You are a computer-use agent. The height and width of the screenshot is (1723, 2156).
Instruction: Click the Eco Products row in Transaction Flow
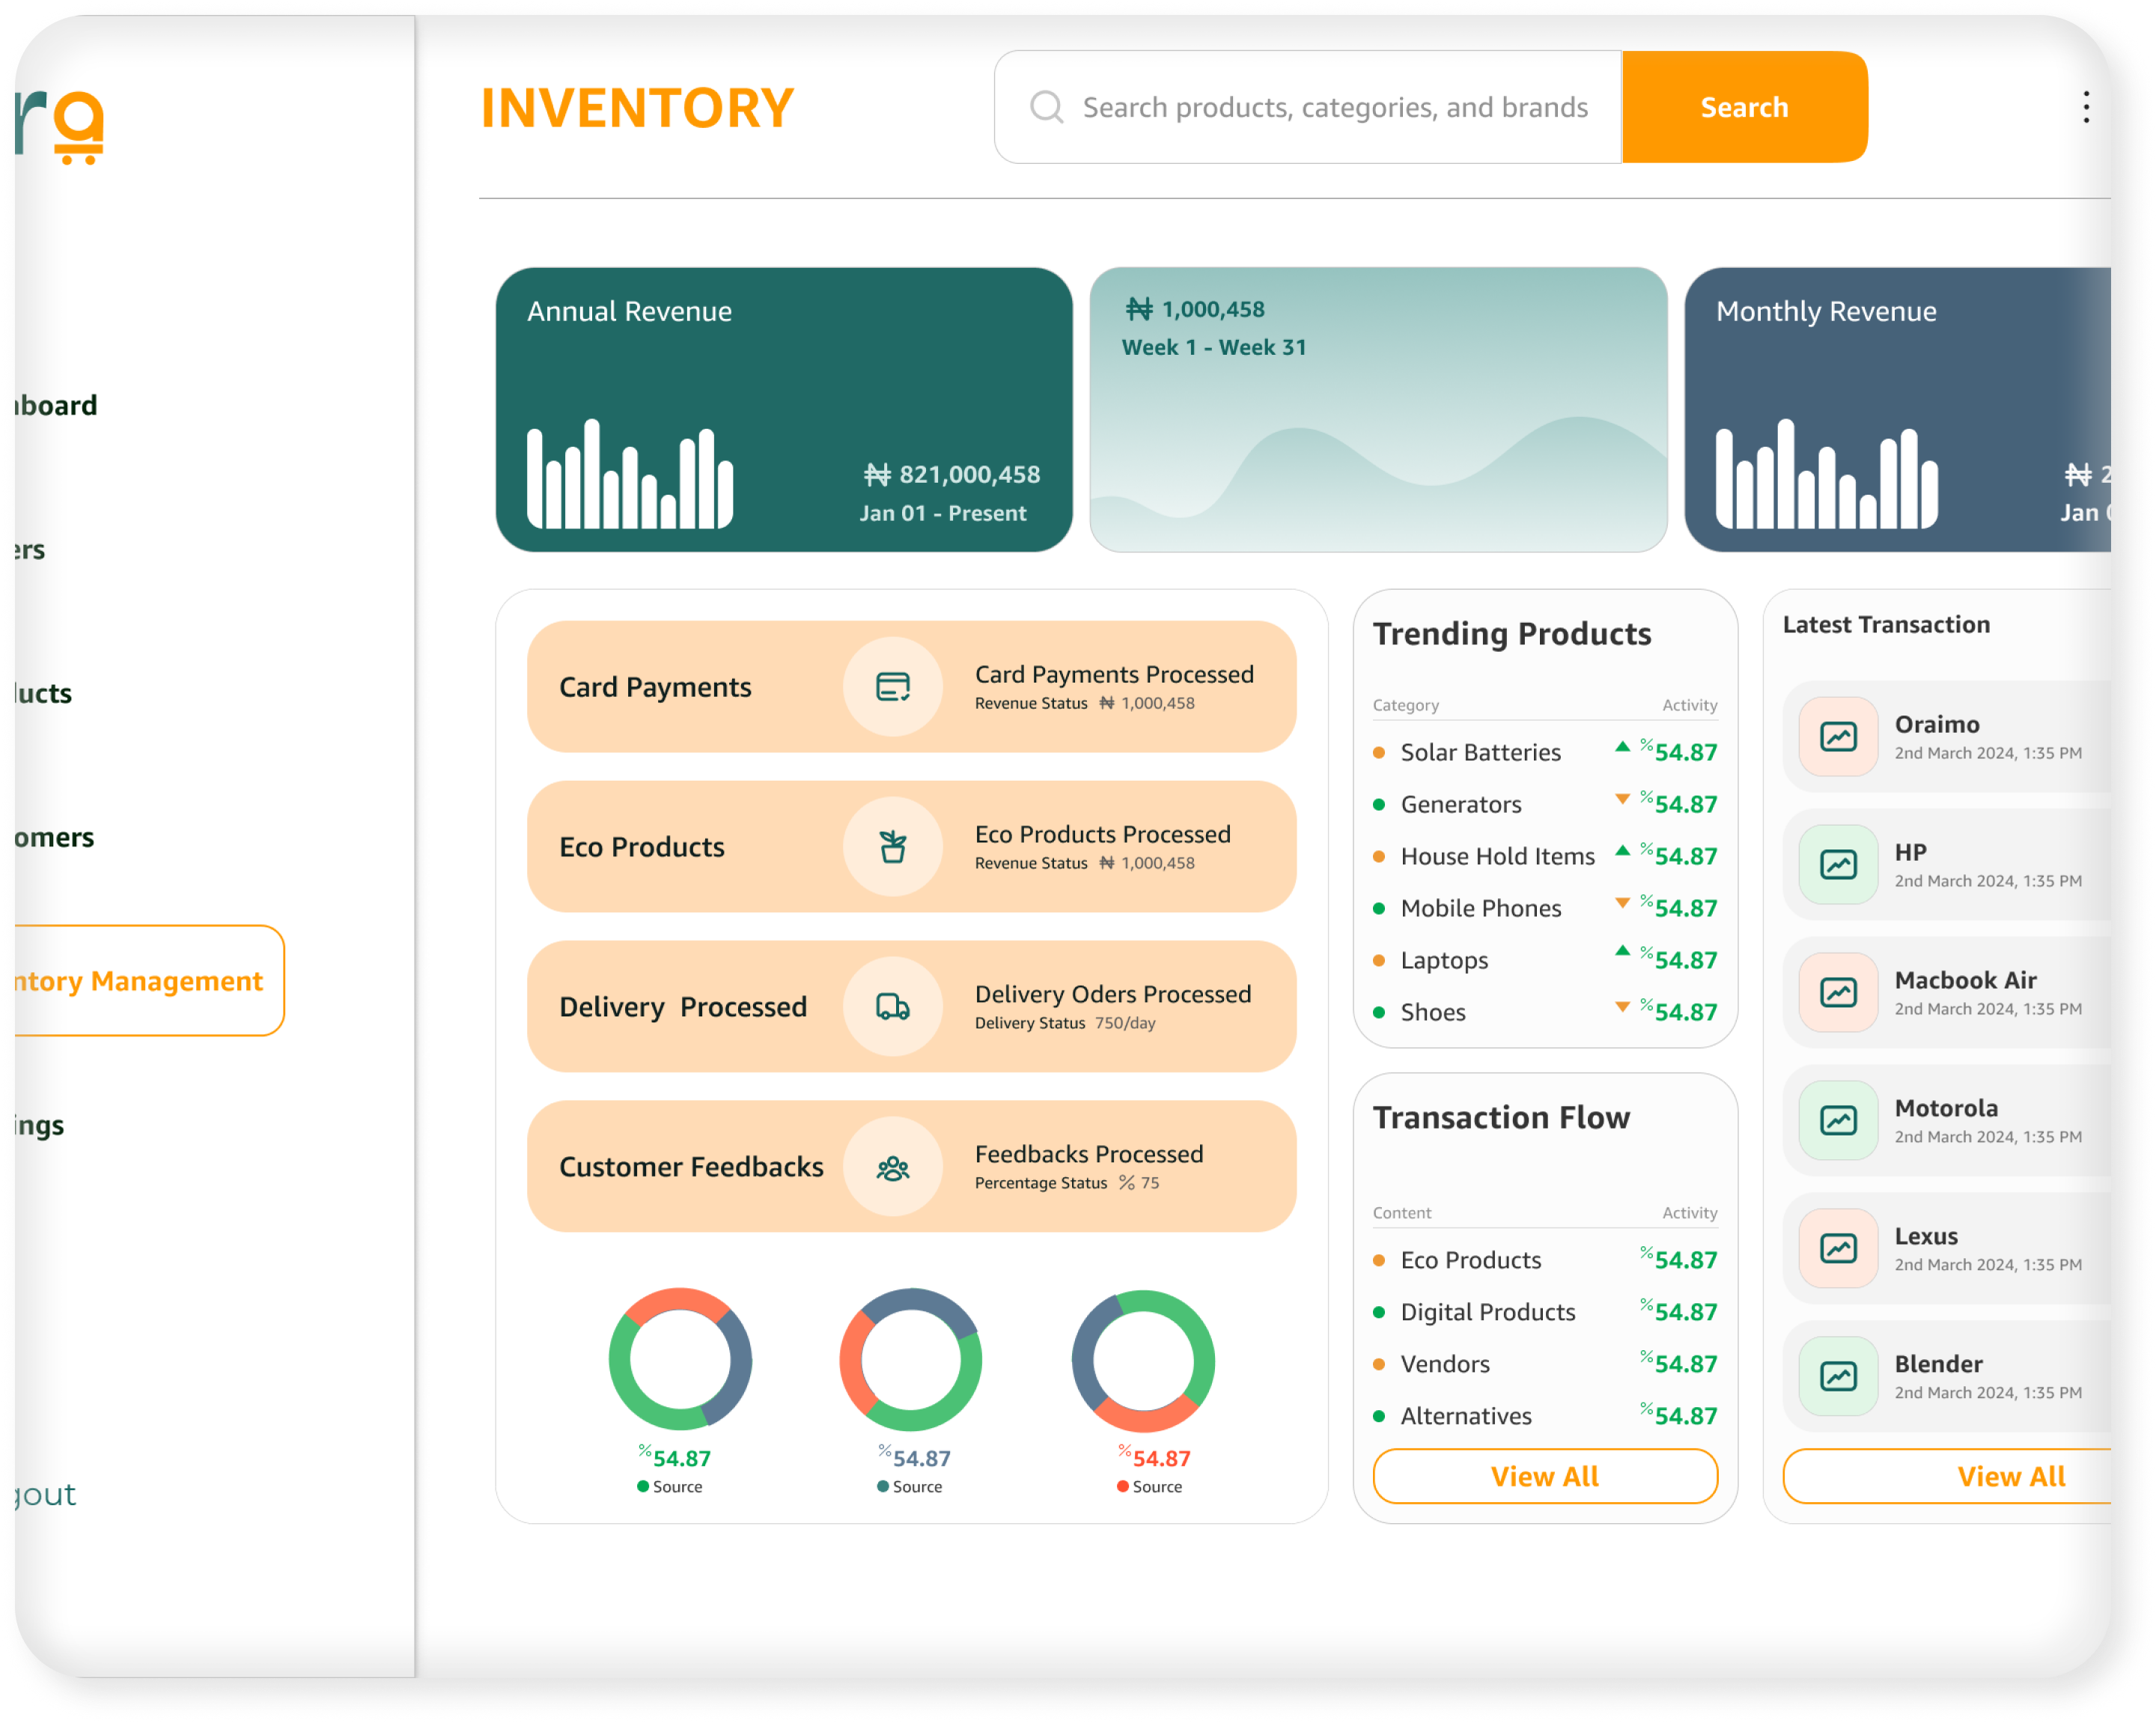(1545, 1260)
